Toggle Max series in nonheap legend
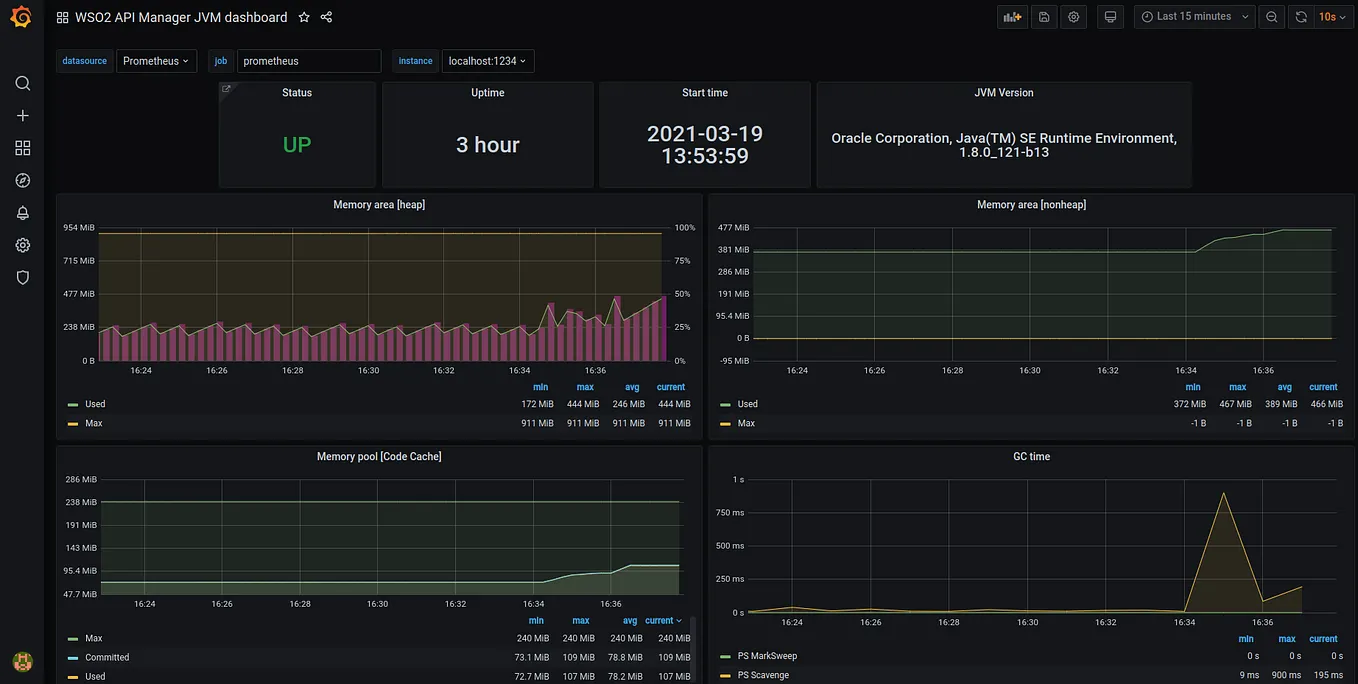 [746, 423]
